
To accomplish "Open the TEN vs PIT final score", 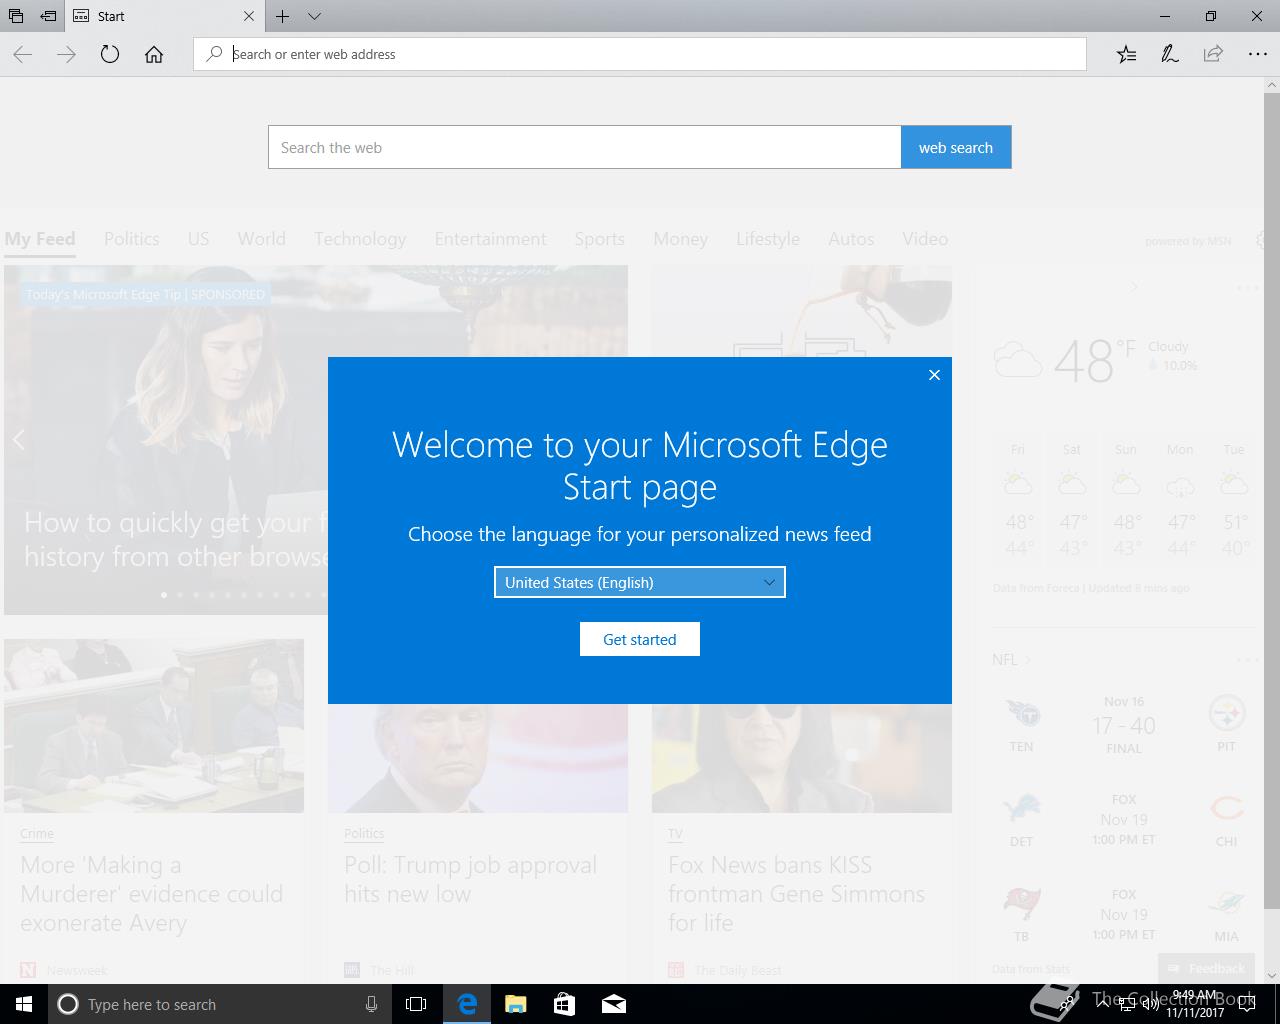I will [x=1124, y=725].
